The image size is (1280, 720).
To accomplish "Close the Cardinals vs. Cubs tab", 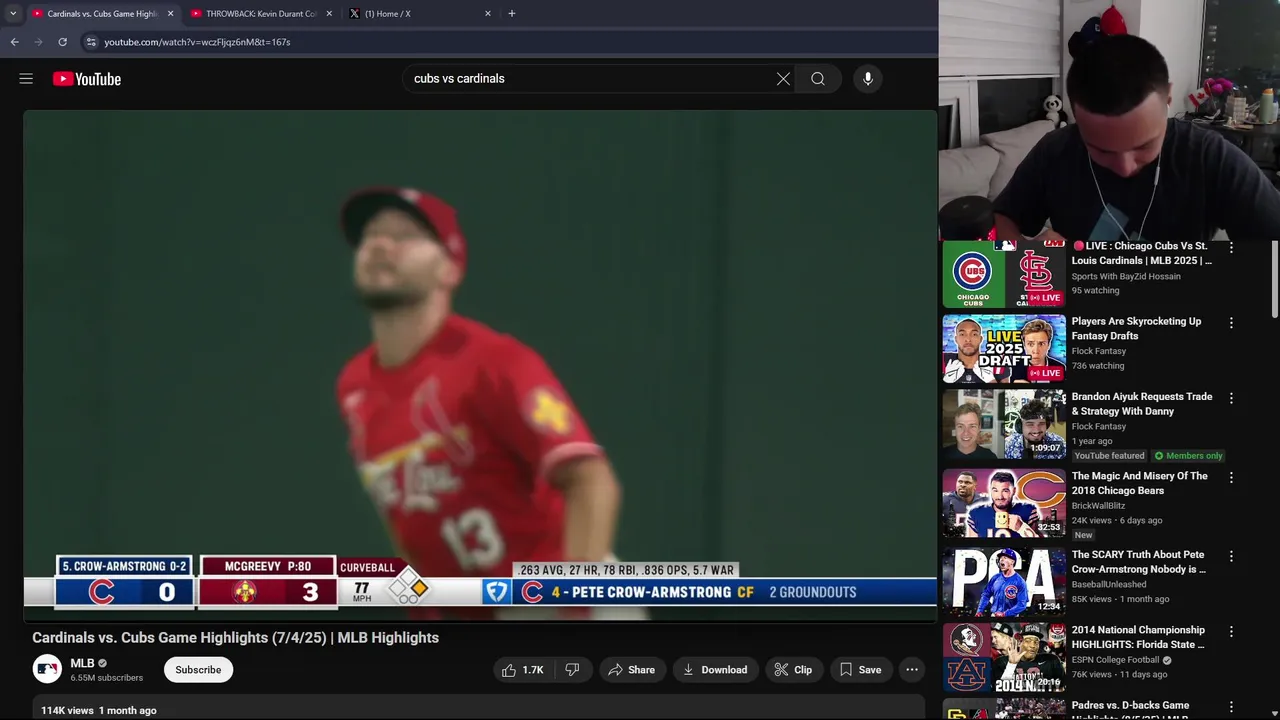I will (170, 14).
